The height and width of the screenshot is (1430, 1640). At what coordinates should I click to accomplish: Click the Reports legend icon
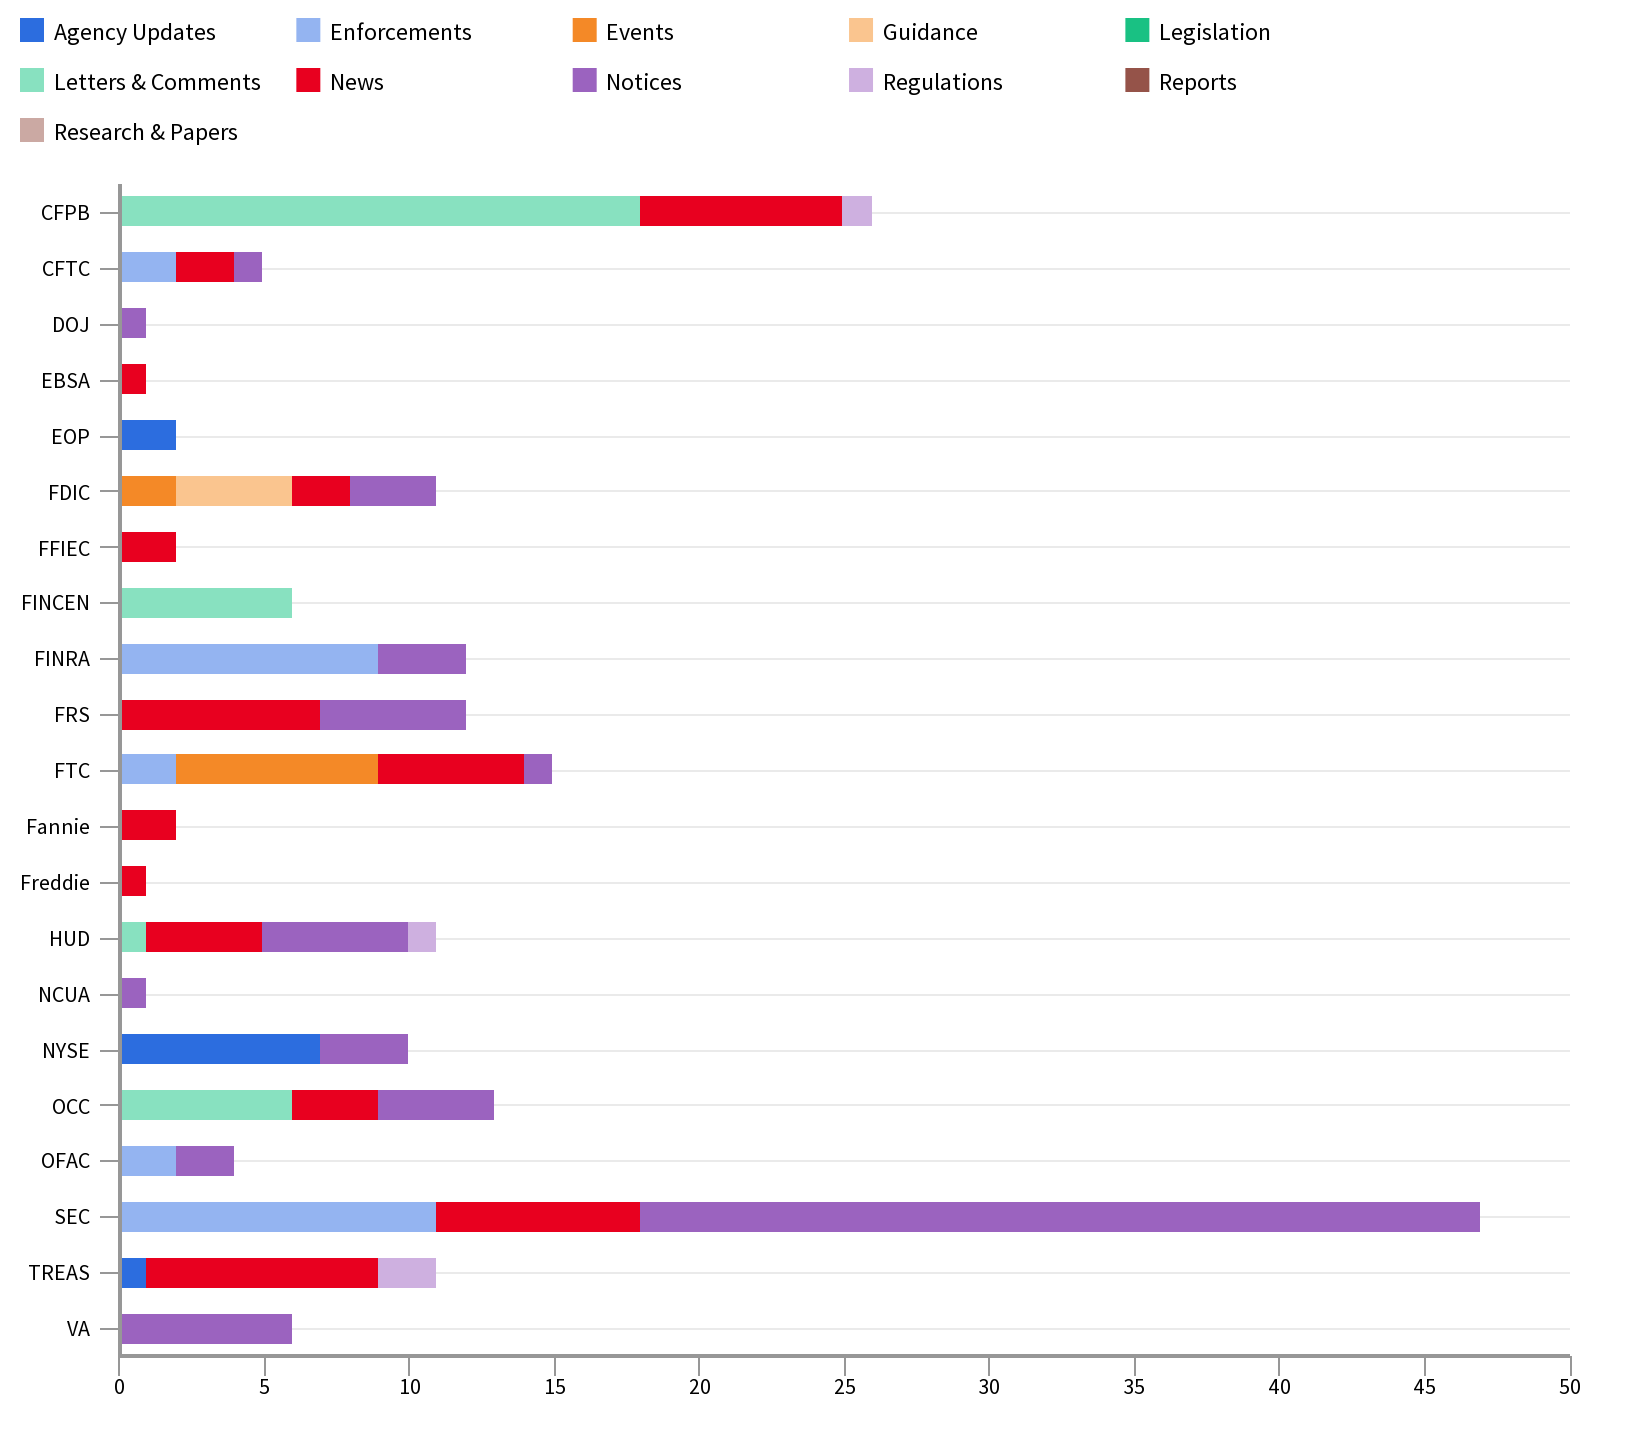1137,81
